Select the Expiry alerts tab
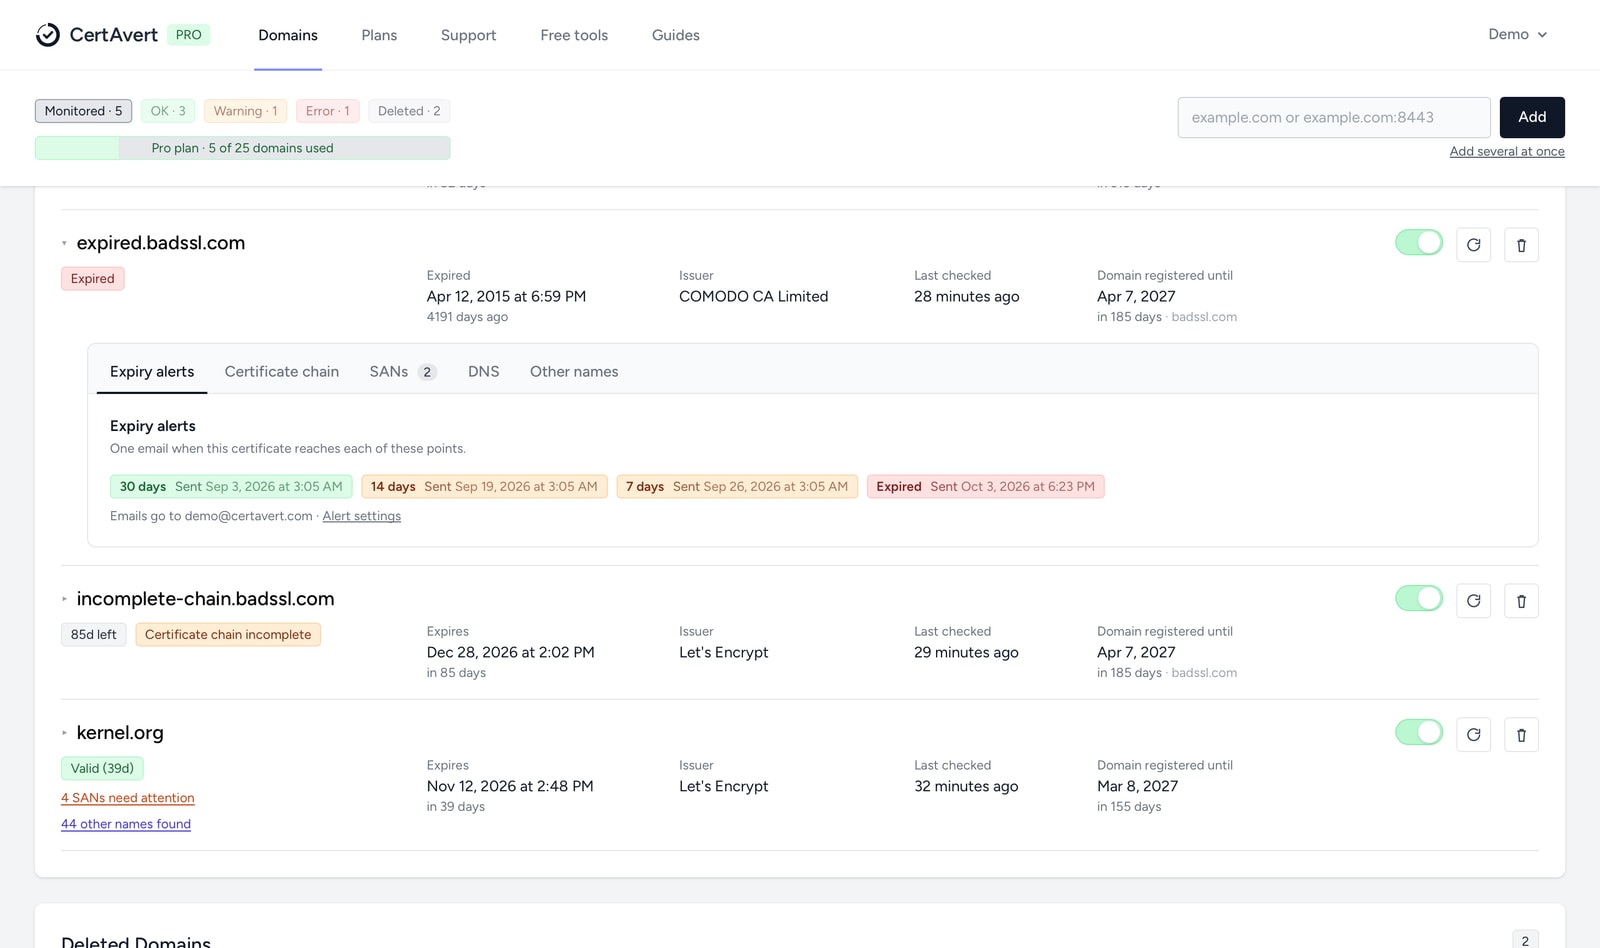This screenshot has height=948, width=1600. coord(152,371)
